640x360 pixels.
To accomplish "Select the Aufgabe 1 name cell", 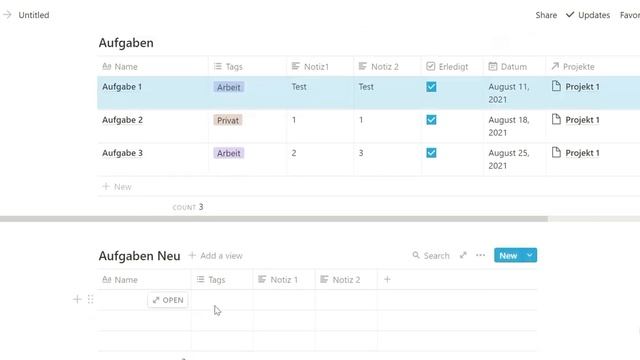I will tap(153, 93).
